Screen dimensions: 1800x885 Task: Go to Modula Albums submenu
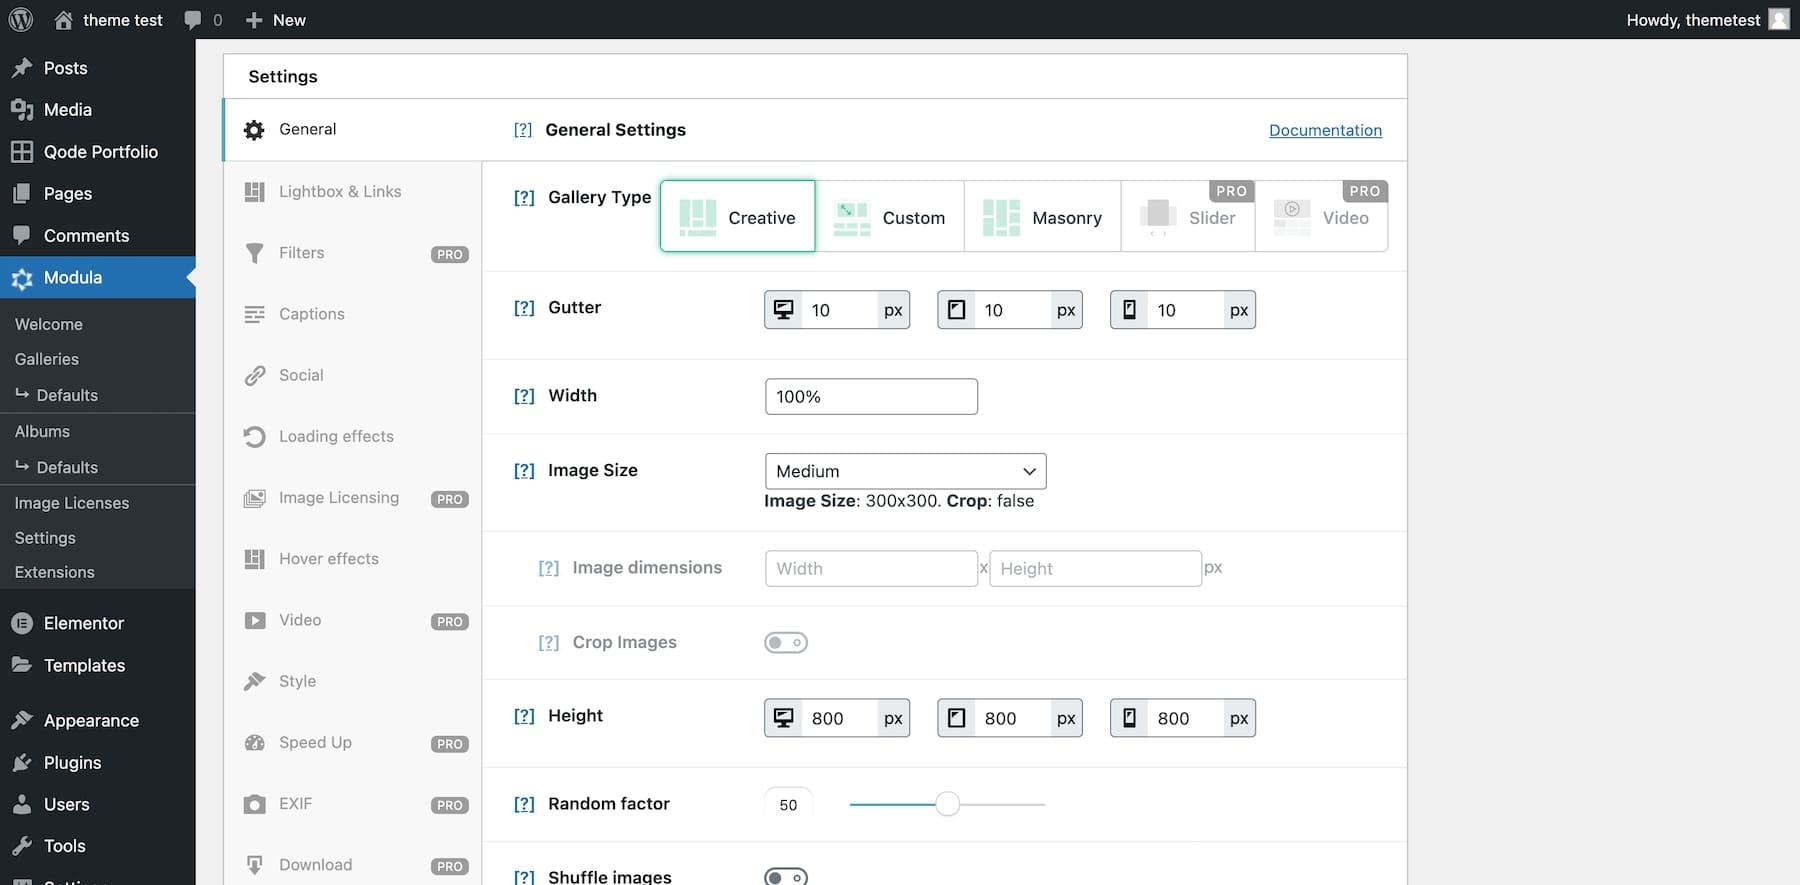coord(42,431)
